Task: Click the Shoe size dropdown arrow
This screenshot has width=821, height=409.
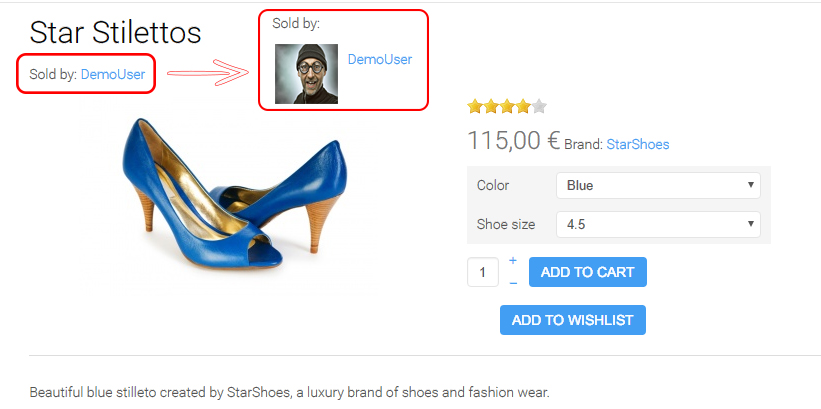Action: click(x=750, y=224)
